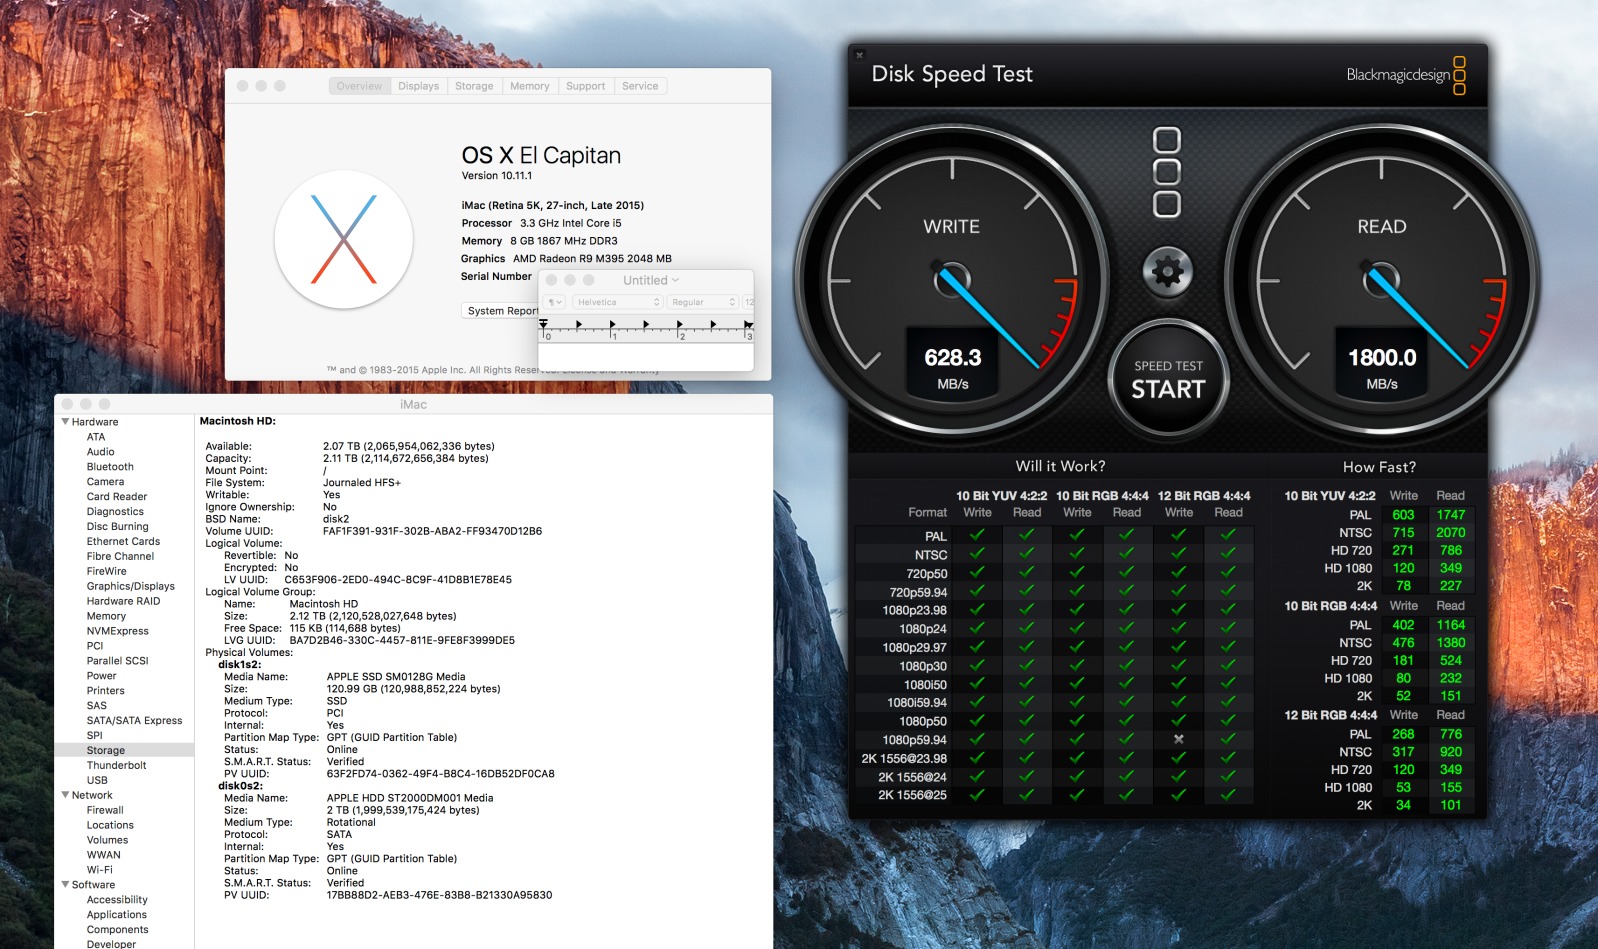1598x949 pixels.
Task: Open the Helvetica font dropdown
Action: point(618,302)
